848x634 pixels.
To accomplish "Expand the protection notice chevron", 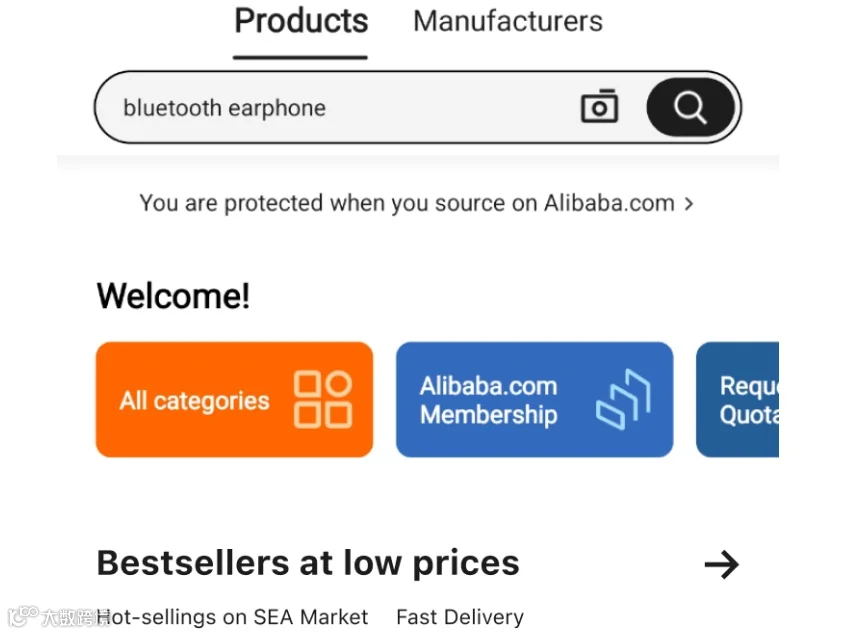I will (688, 204).
